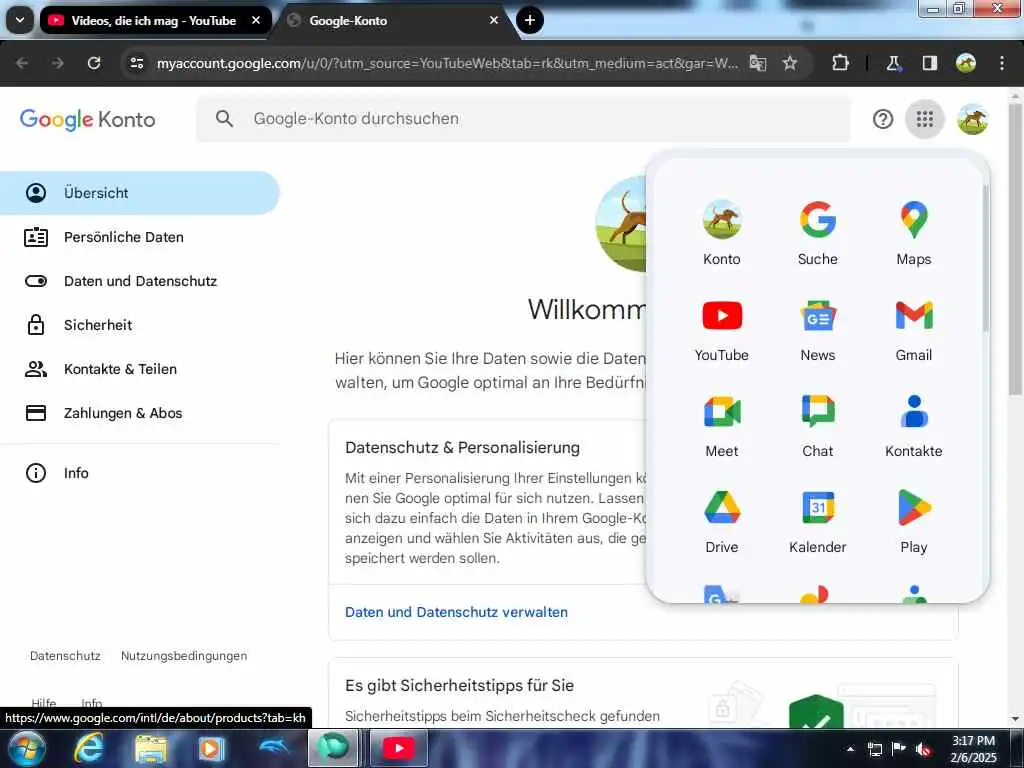Open Google Drive from apps grid
The height and width of the screenshot is (768, 1024).
722,521
